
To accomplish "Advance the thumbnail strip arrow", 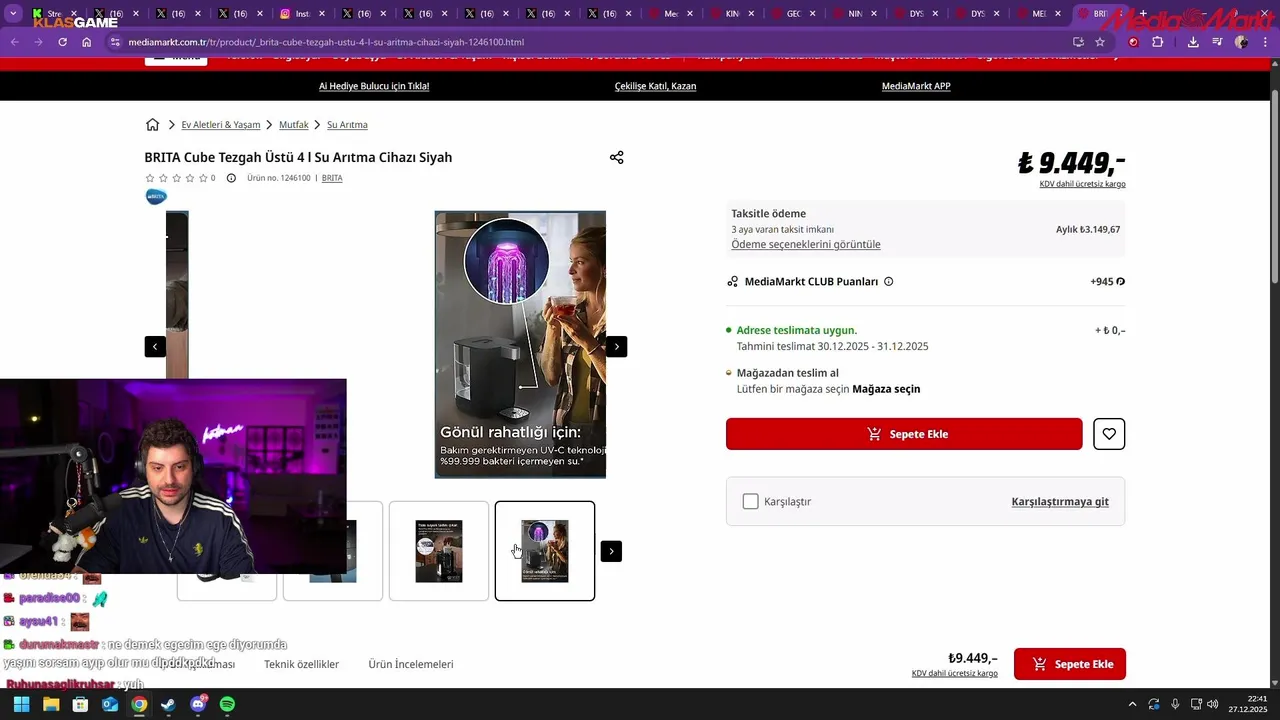I will (611, 551).
